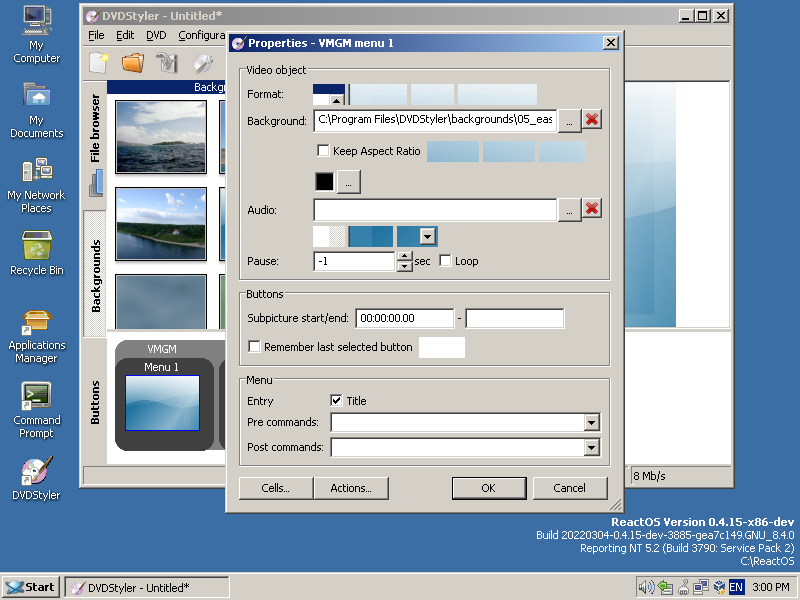The width and height of the screenshot is (800, 600).
Task: Open the Recycle Bin icon
Action: 36,253
